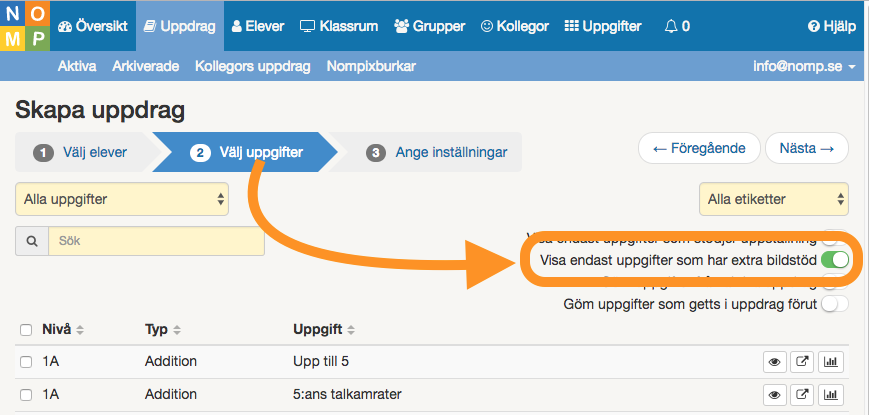Open the 'Alla etiketter' dropdown
The height and width of the screenshot is (415, 869).
pos(774,199)
